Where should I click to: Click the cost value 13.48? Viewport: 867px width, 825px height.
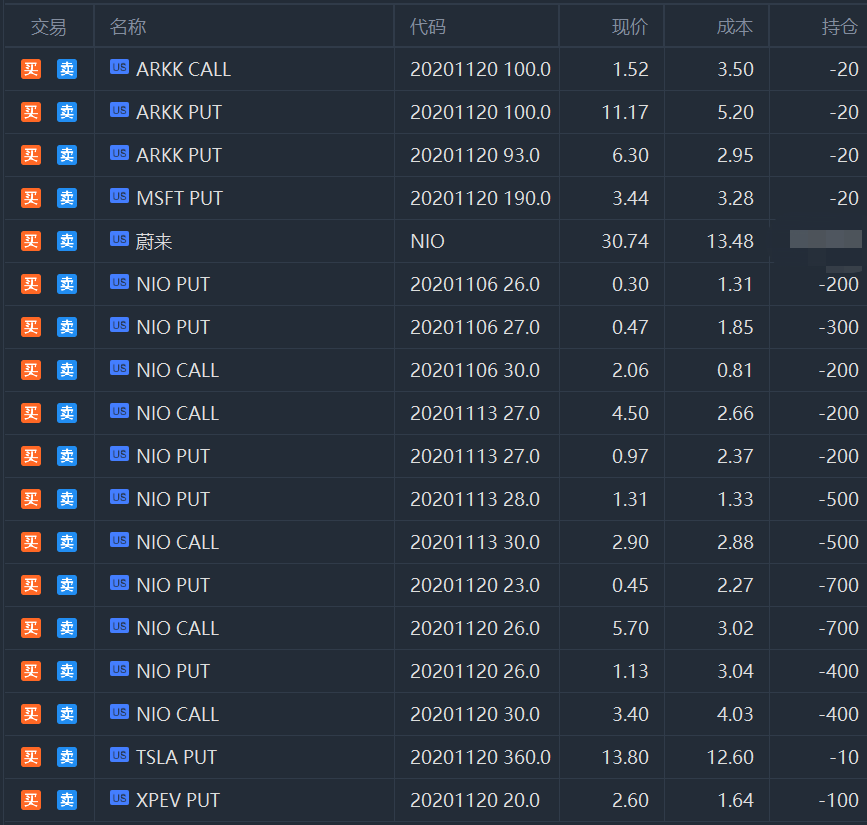tap(730, 241)
